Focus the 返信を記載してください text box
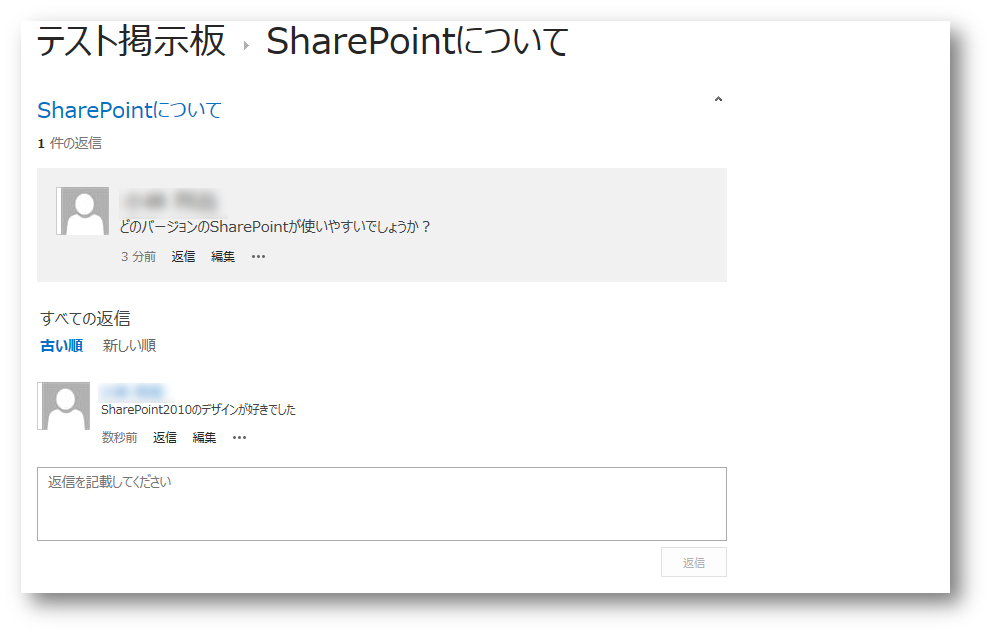 click(381, 504)
